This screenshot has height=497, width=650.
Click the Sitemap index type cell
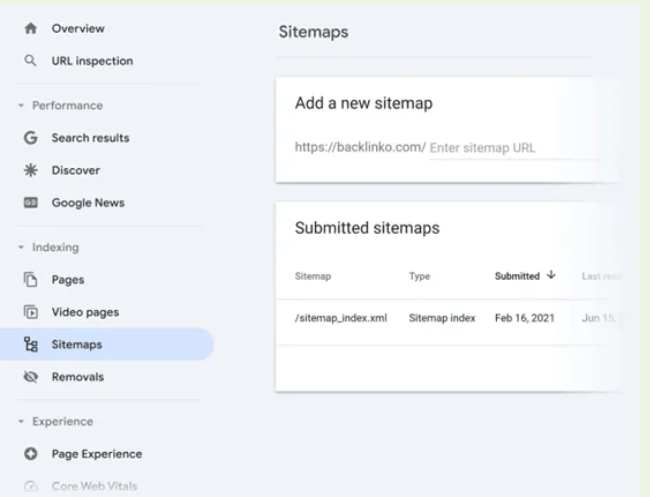442,318
